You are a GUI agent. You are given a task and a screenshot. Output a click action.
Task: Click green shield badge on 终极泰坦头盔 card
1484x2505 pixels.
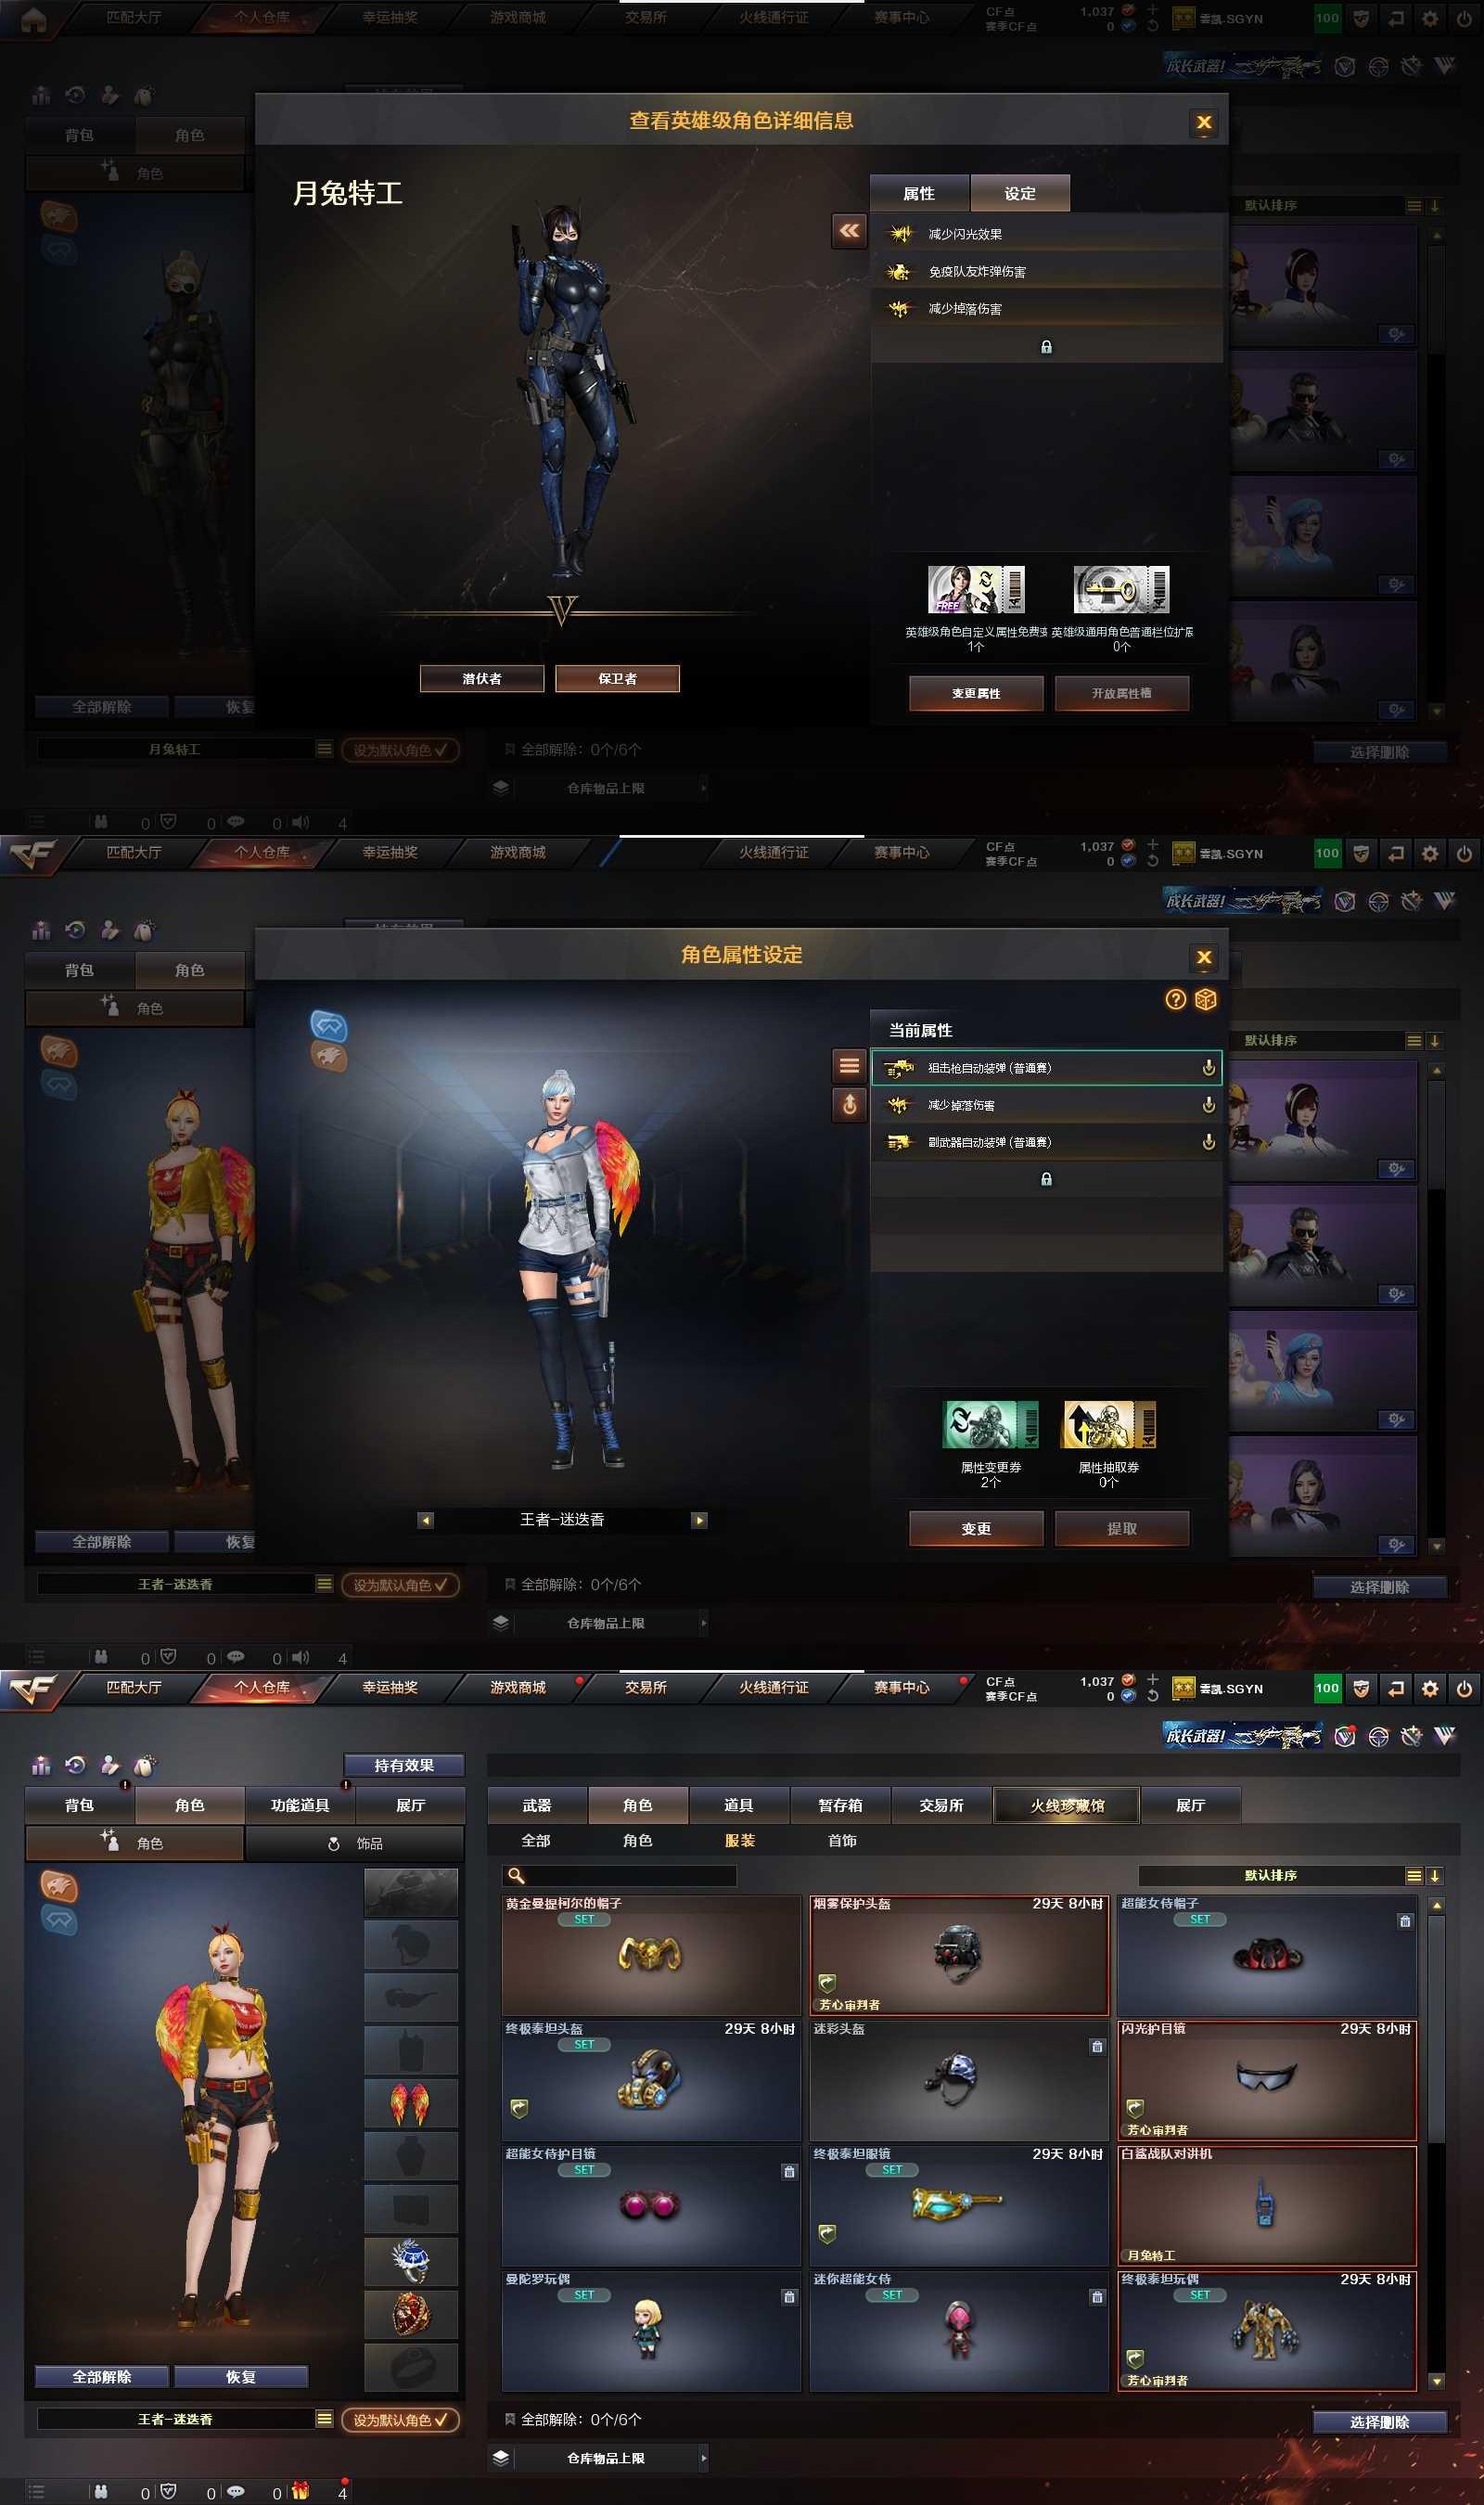pyautogui.click(x=519, y=2108)
